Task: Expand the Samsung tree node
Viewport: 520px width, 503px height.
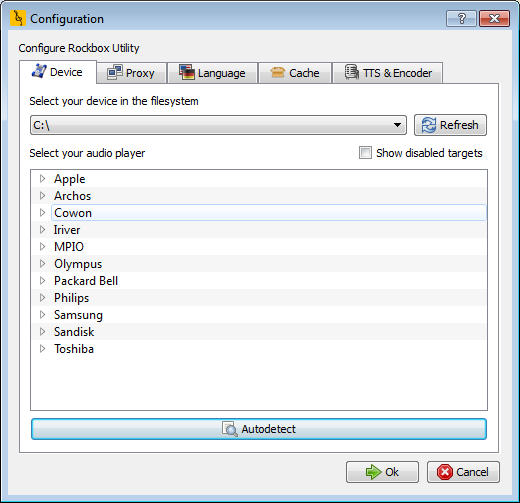Action: (42, 315)
